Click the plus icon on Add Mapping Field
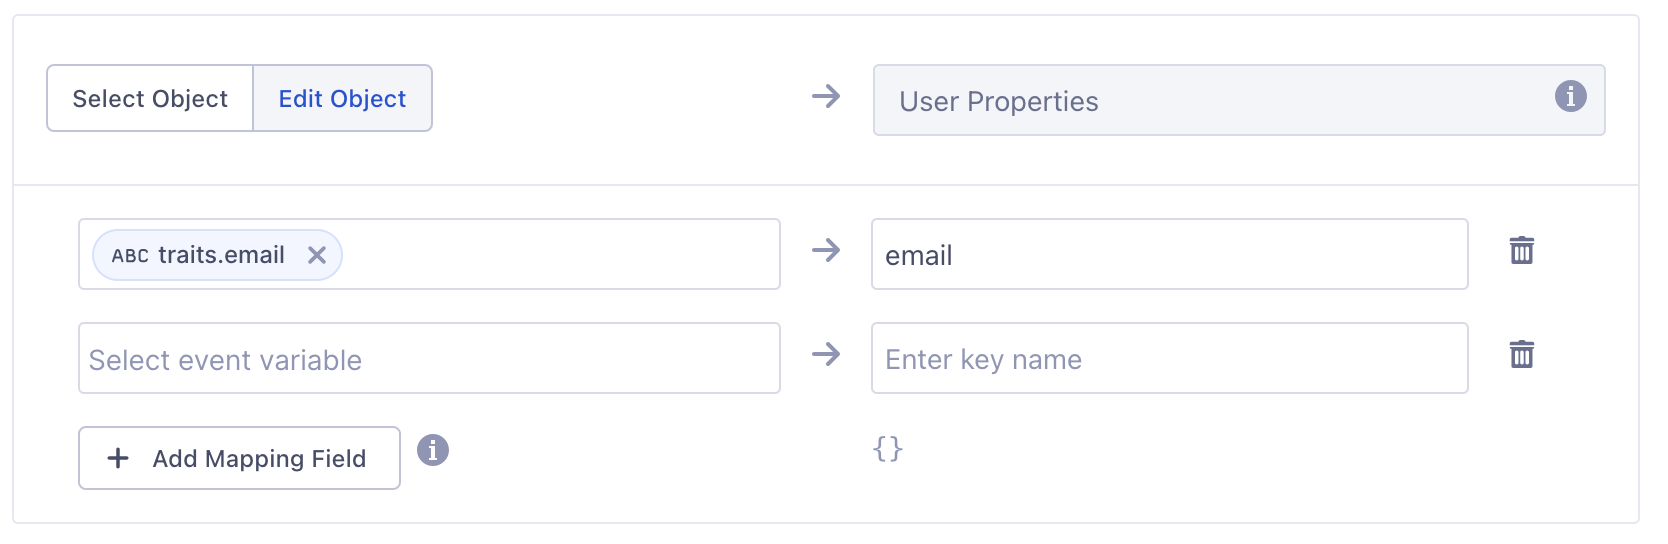Image resolution: width=1668 pixels, height=544 pixels. pos(118,459)
